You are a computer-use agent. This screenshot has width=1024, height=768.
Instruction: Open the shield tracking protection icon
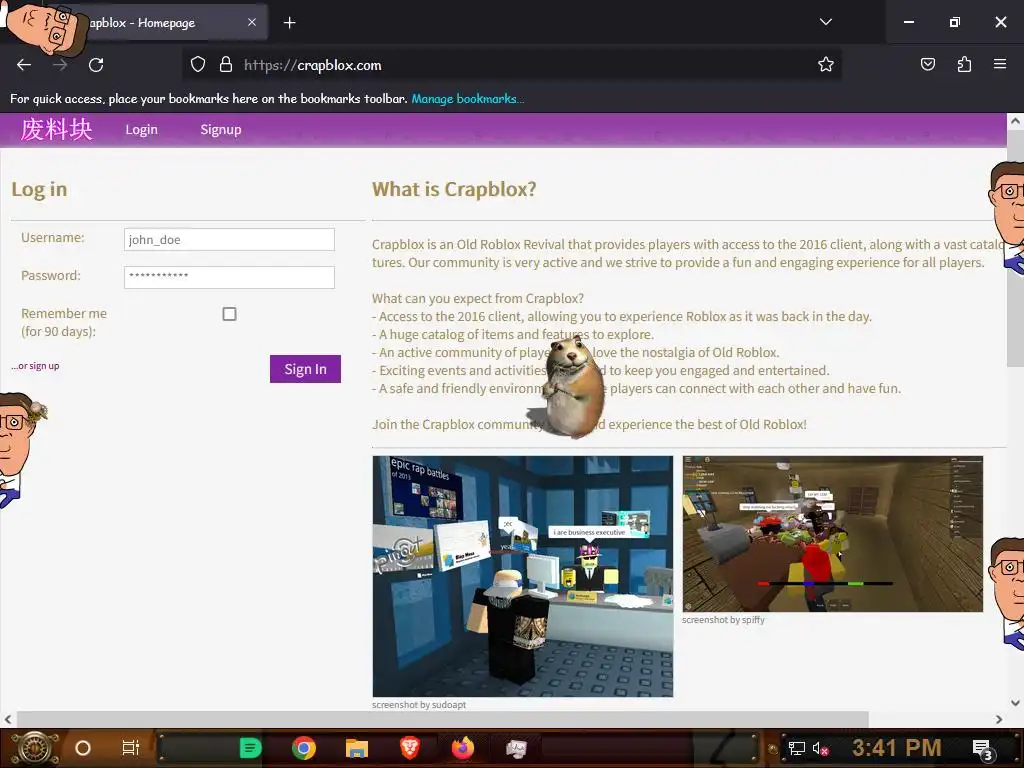click(x=198, y=65)
